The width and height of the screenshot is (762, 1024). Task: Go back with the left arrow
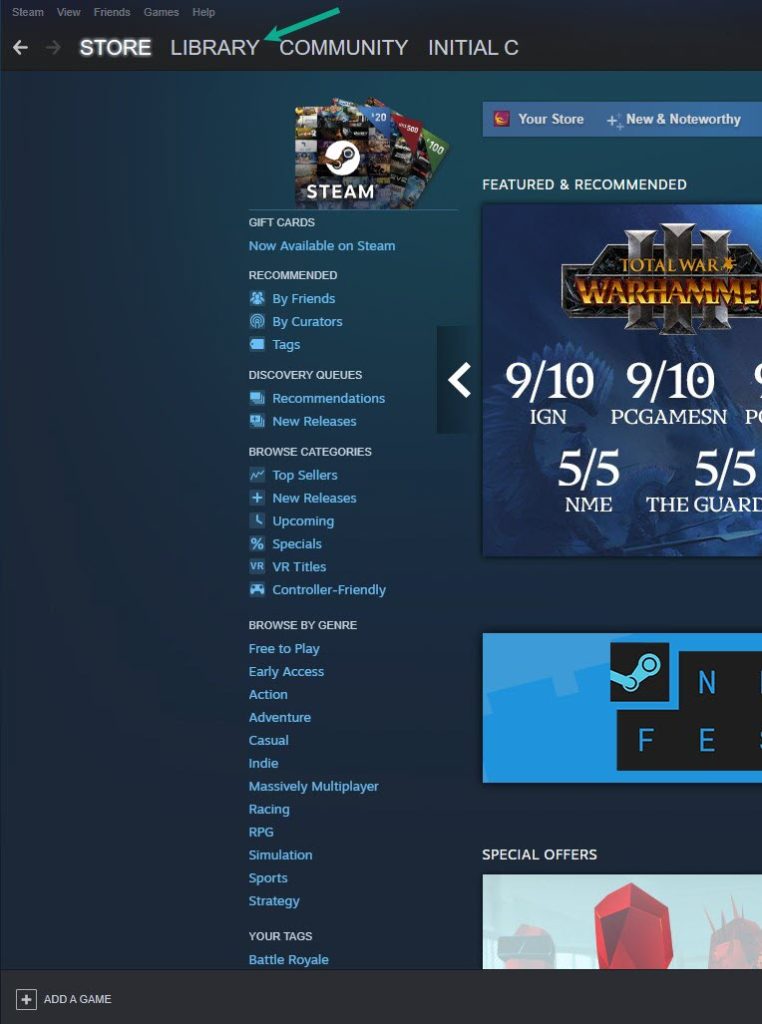tap(20, 48)
